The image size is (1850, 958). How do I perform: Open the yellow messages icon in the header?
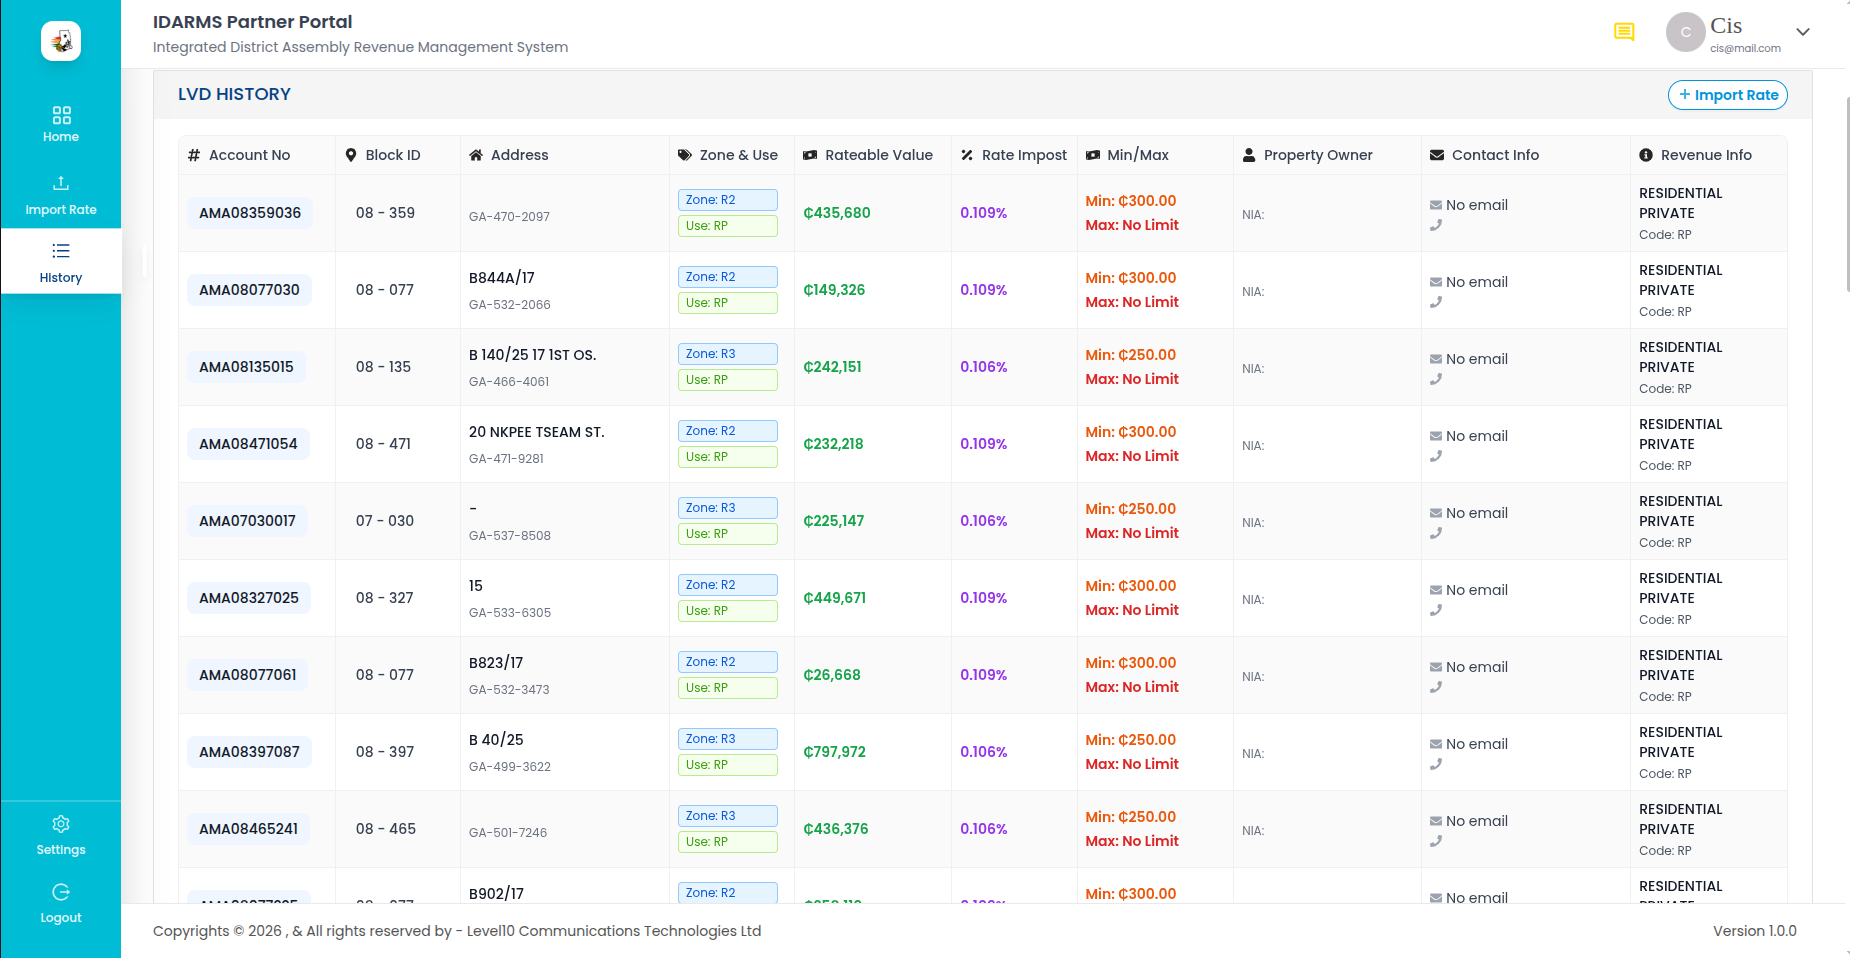point(1624,32)
